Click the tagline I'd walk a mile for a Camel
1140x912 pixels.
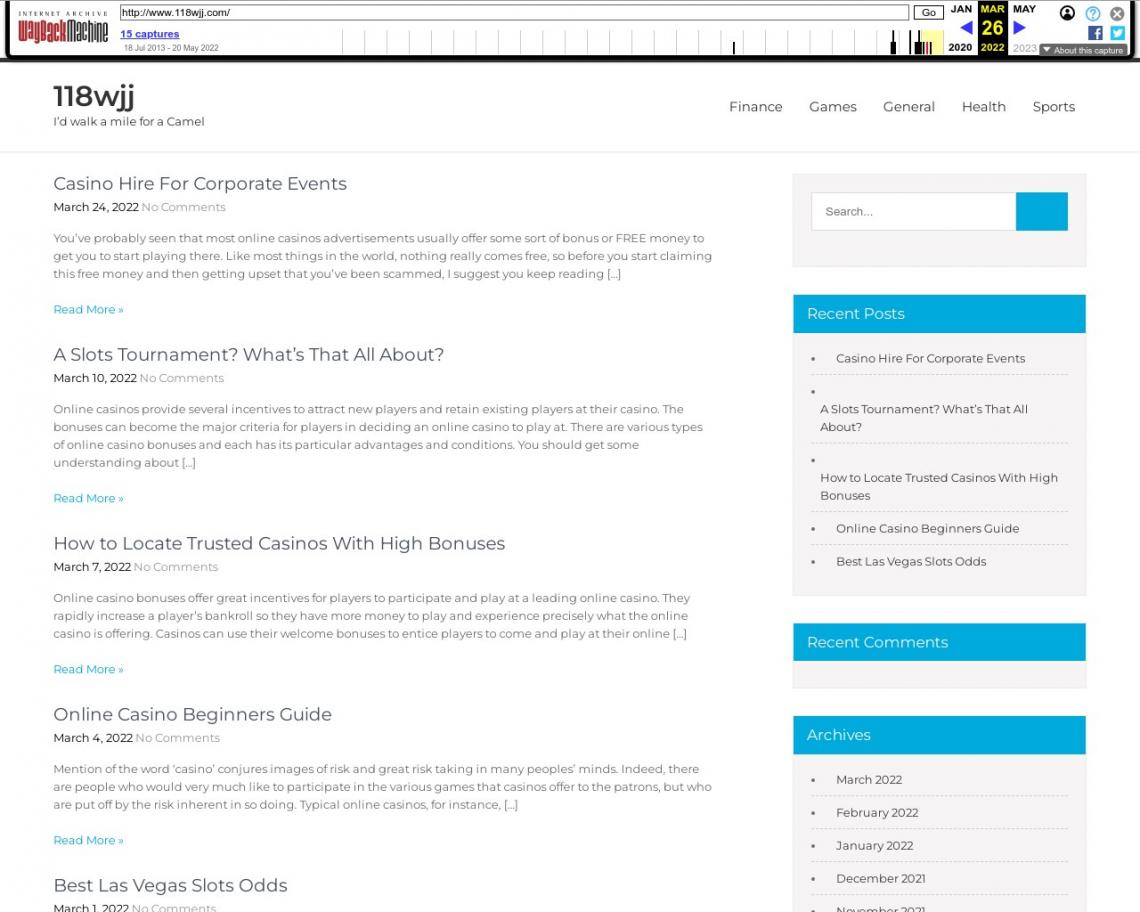pos(129,121)
